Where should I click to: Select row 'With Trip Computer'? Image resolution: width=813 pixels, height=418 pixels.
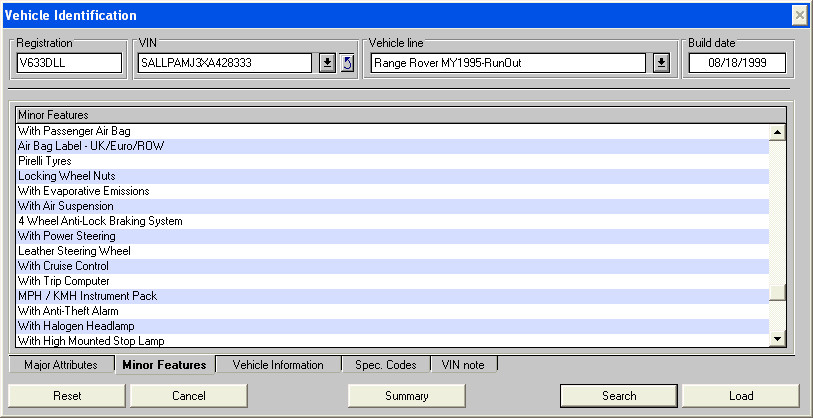(393, 282)
